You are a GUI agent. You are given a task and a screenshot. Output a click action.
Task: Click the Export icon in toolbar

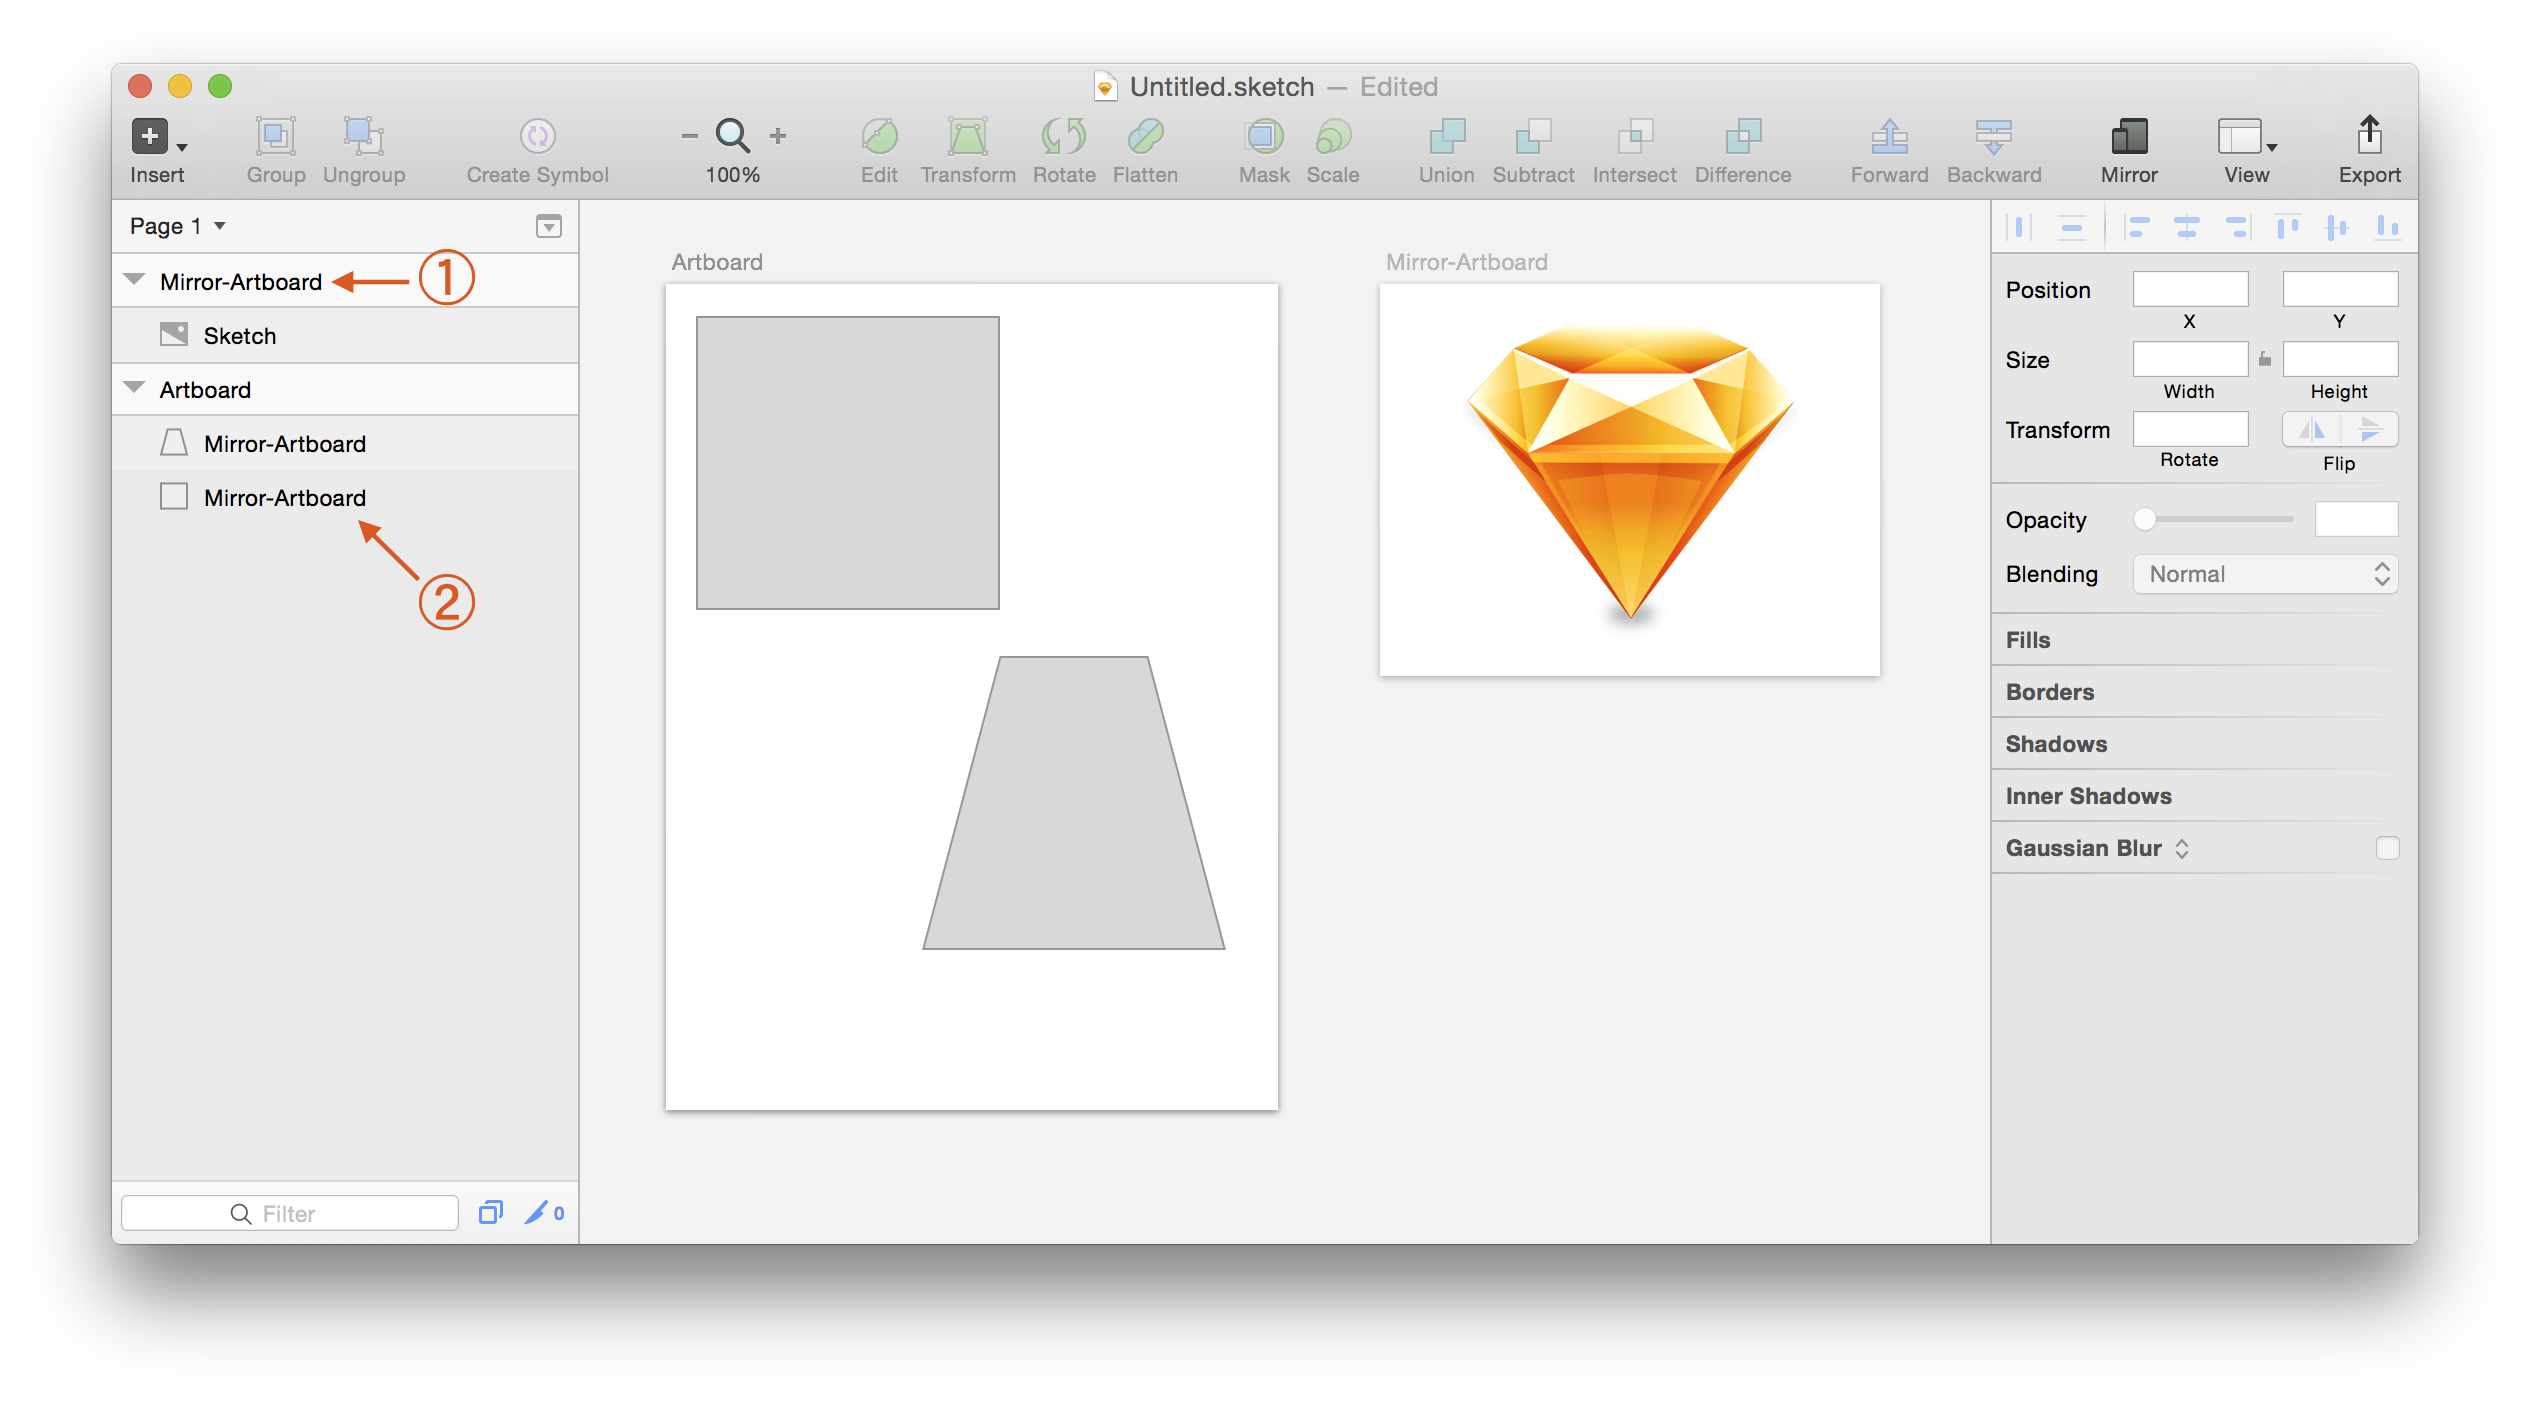2368,136
